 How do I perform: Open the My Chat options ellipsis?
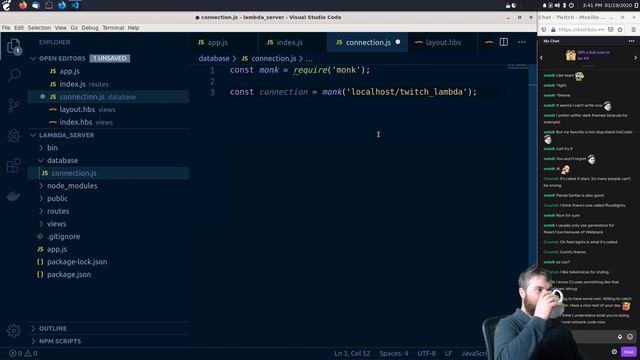(631, 41)
